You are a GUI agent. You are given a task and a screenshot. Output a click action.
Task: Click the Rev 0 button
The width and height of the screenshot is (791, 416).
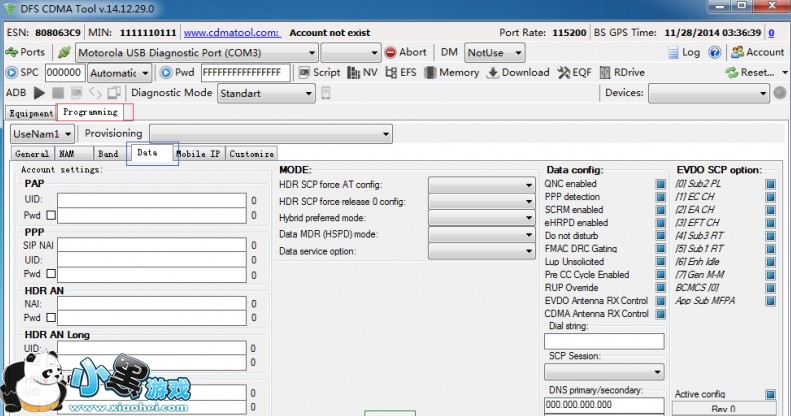(724, 409)
